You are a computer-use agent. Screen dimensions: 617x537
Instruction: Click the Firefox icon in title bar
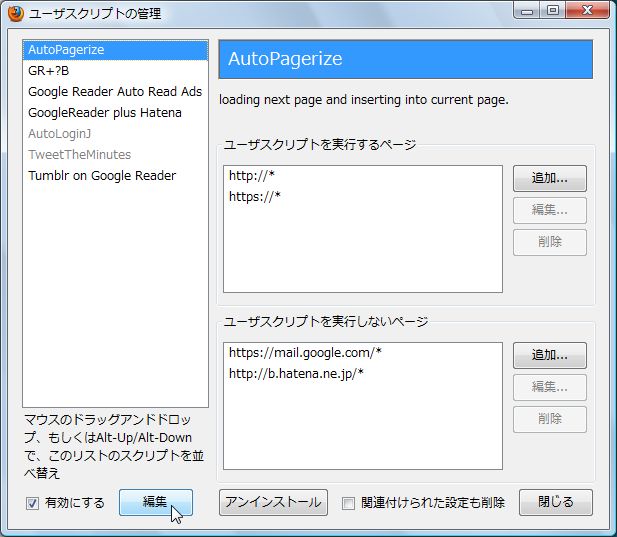16,14
